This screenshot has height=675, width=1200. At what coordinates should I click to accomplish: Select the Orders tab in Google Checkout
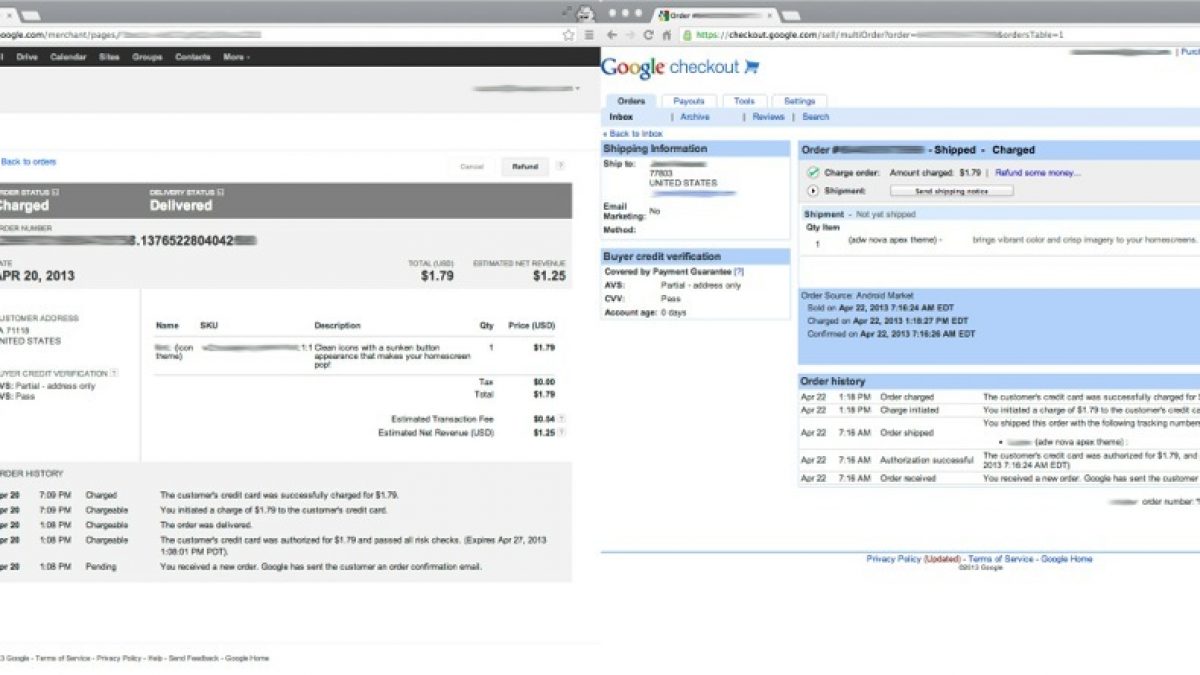(x=631, y=101)
